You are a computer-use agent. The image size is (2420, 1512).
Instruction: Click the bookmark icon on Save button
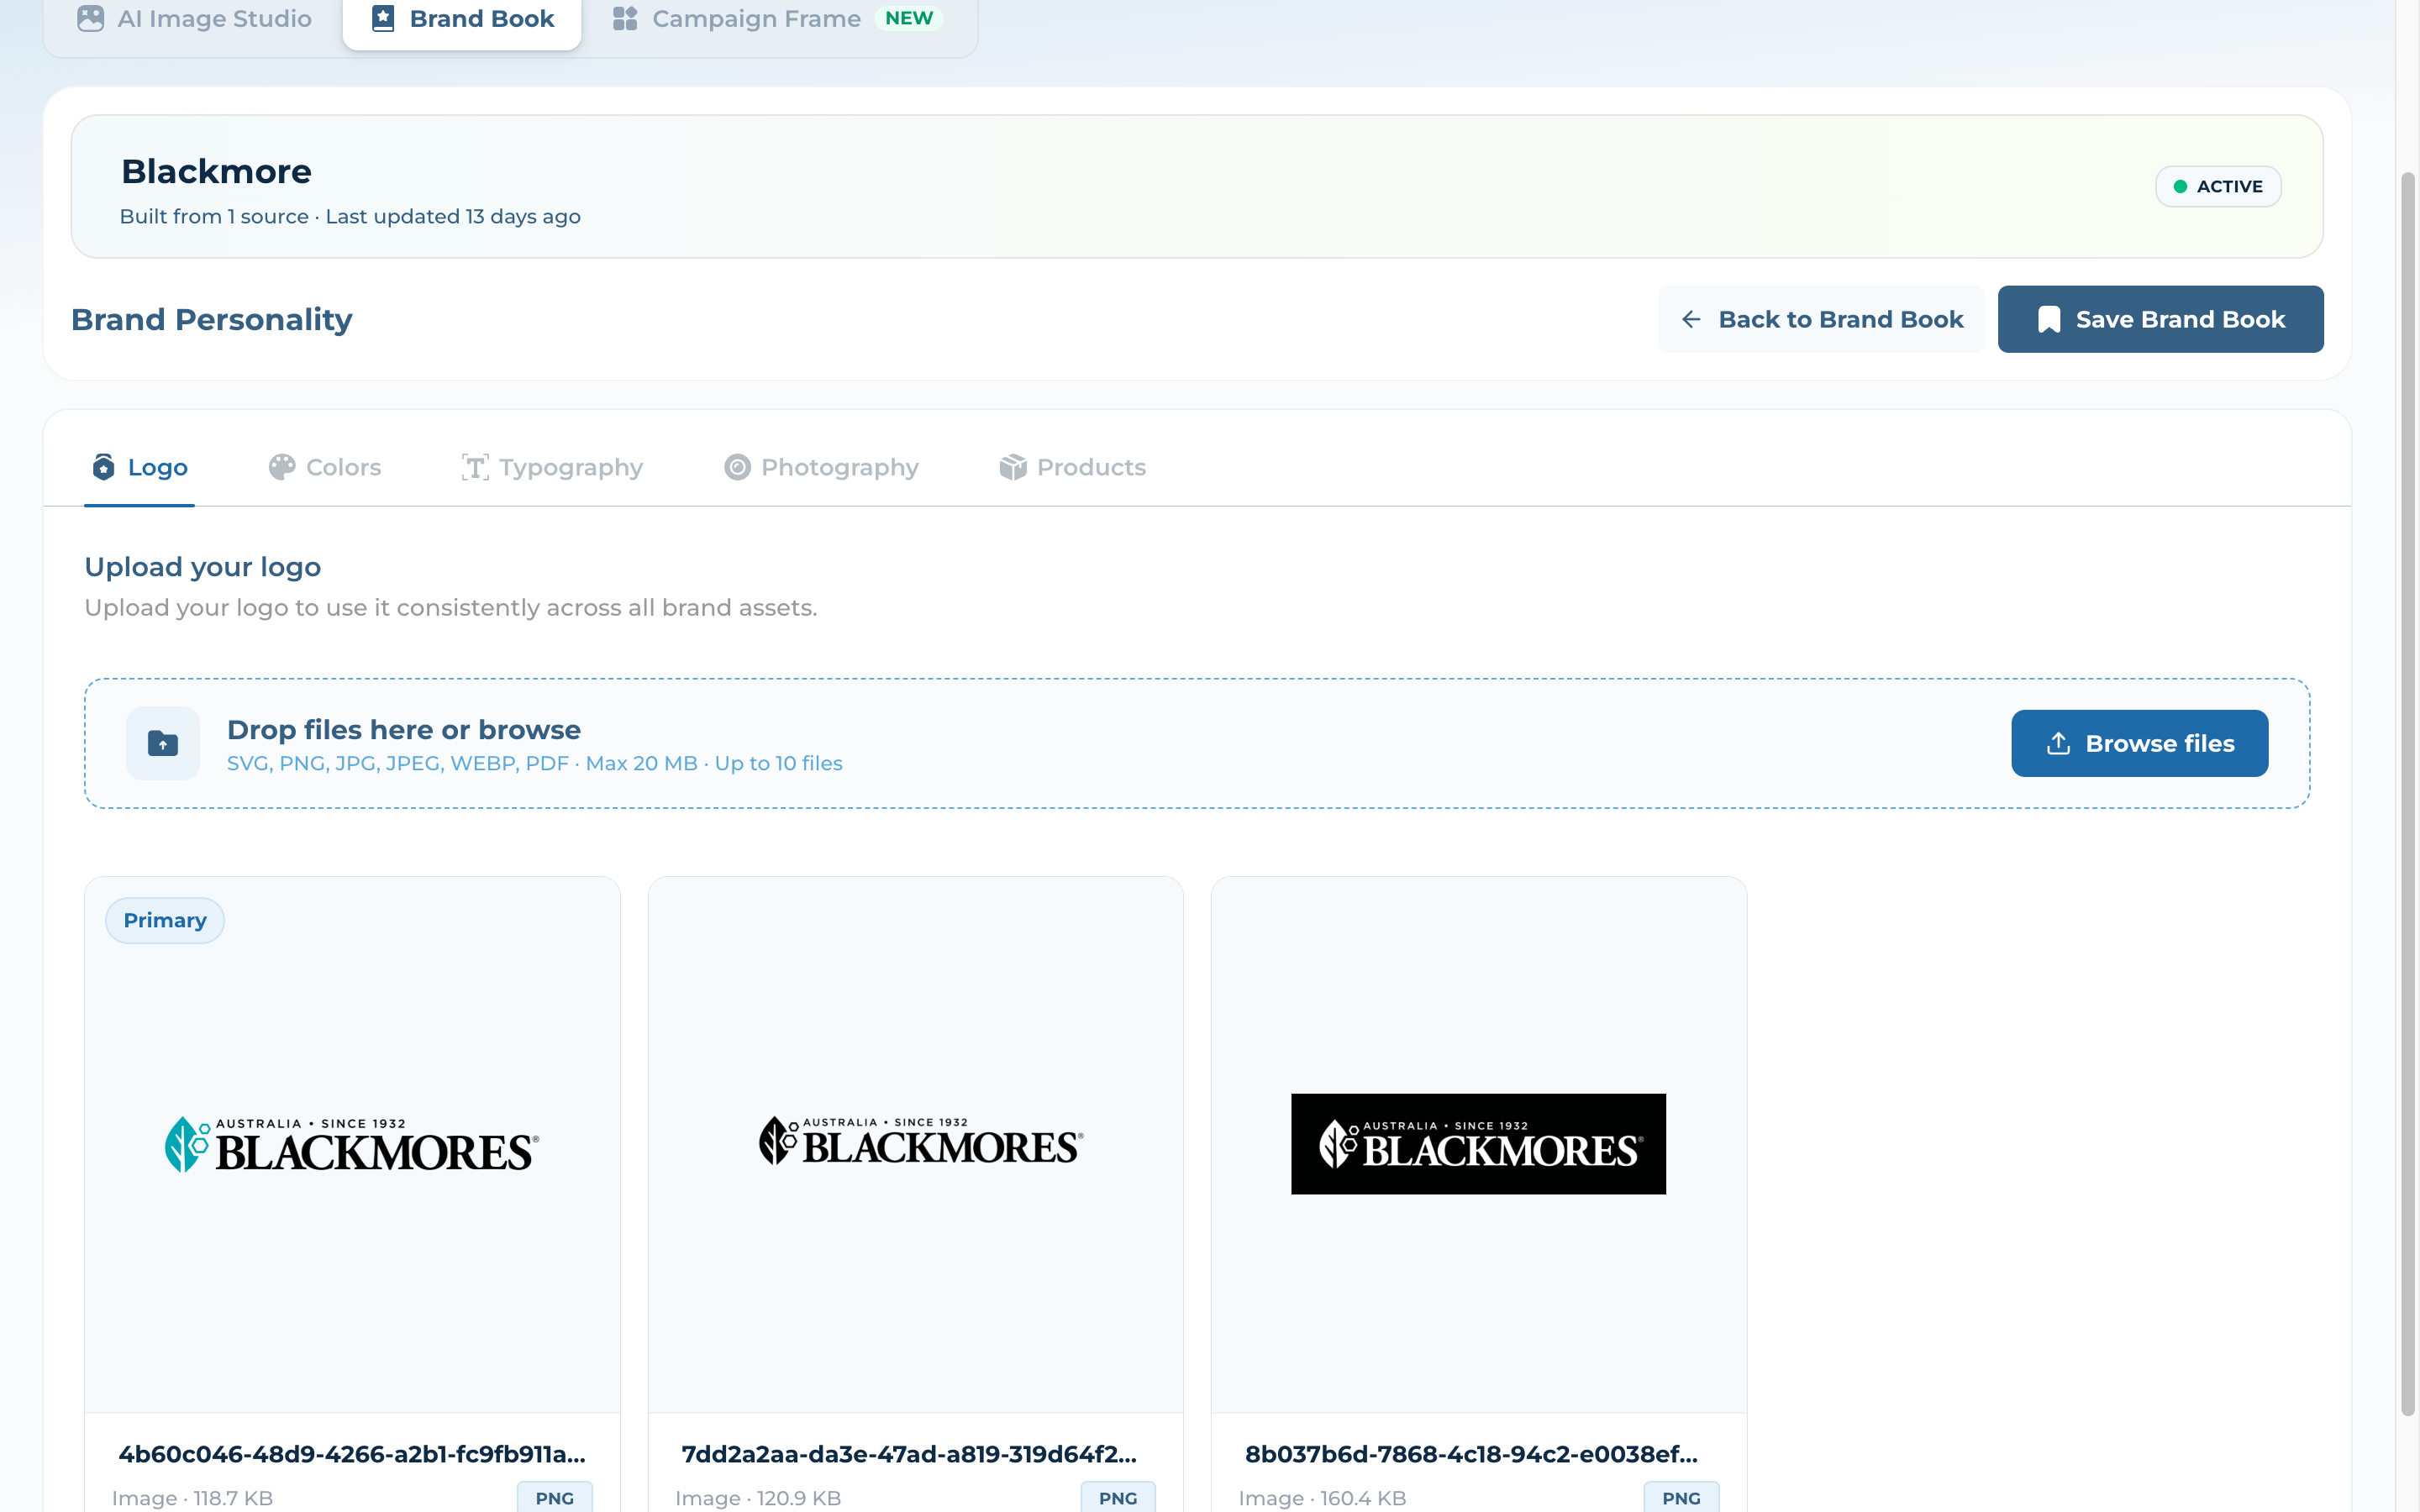(x=2048, y=320)
